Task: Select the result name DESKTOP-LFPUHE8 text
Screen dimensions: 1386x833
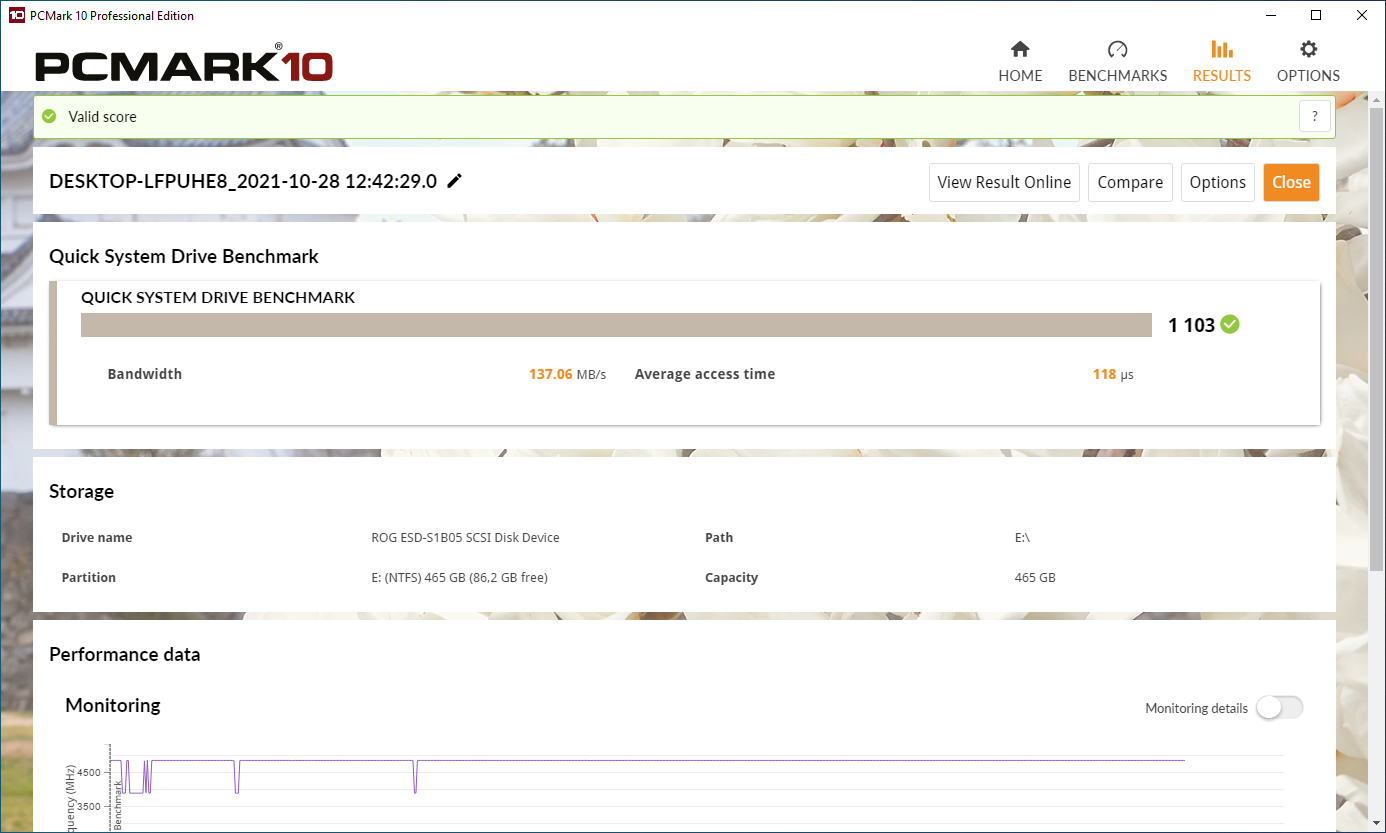Action: click(x=243, y=181)
